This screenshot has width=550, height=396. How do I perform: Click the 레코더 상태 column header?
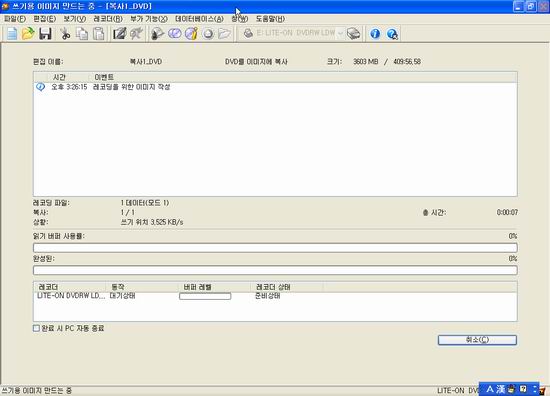tap(287, 287)
